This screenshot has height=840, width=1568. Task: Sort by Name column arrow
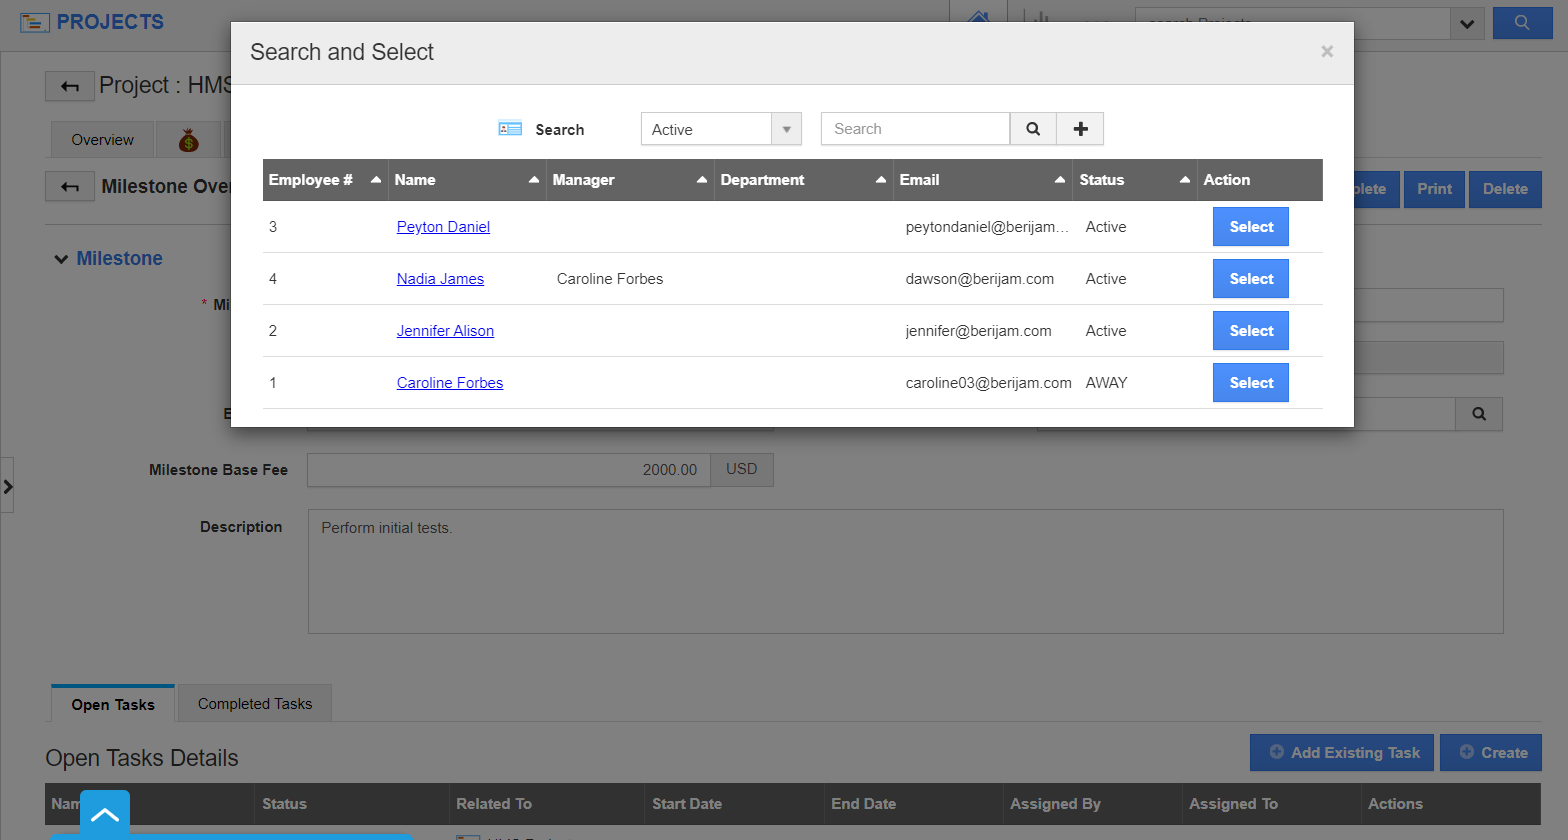tap(534, 180)
